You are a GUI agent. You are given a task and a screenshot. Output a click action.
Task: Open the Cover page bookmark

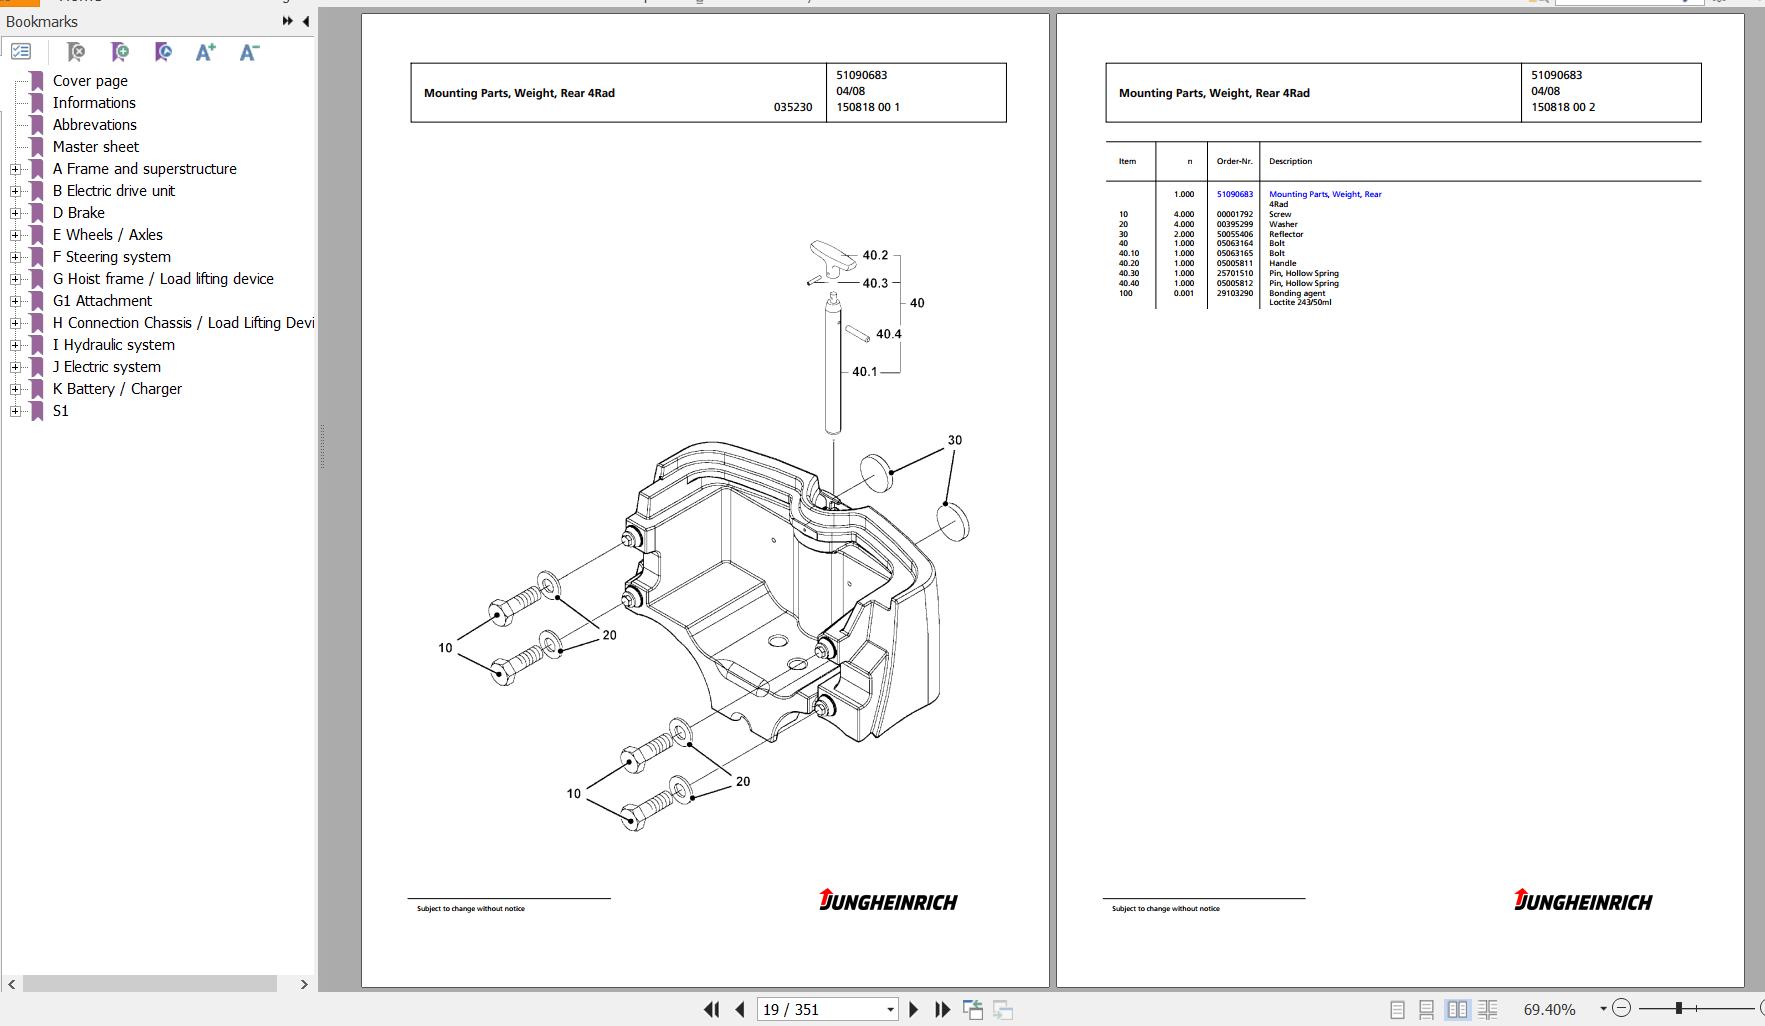[x=90, y=81]
